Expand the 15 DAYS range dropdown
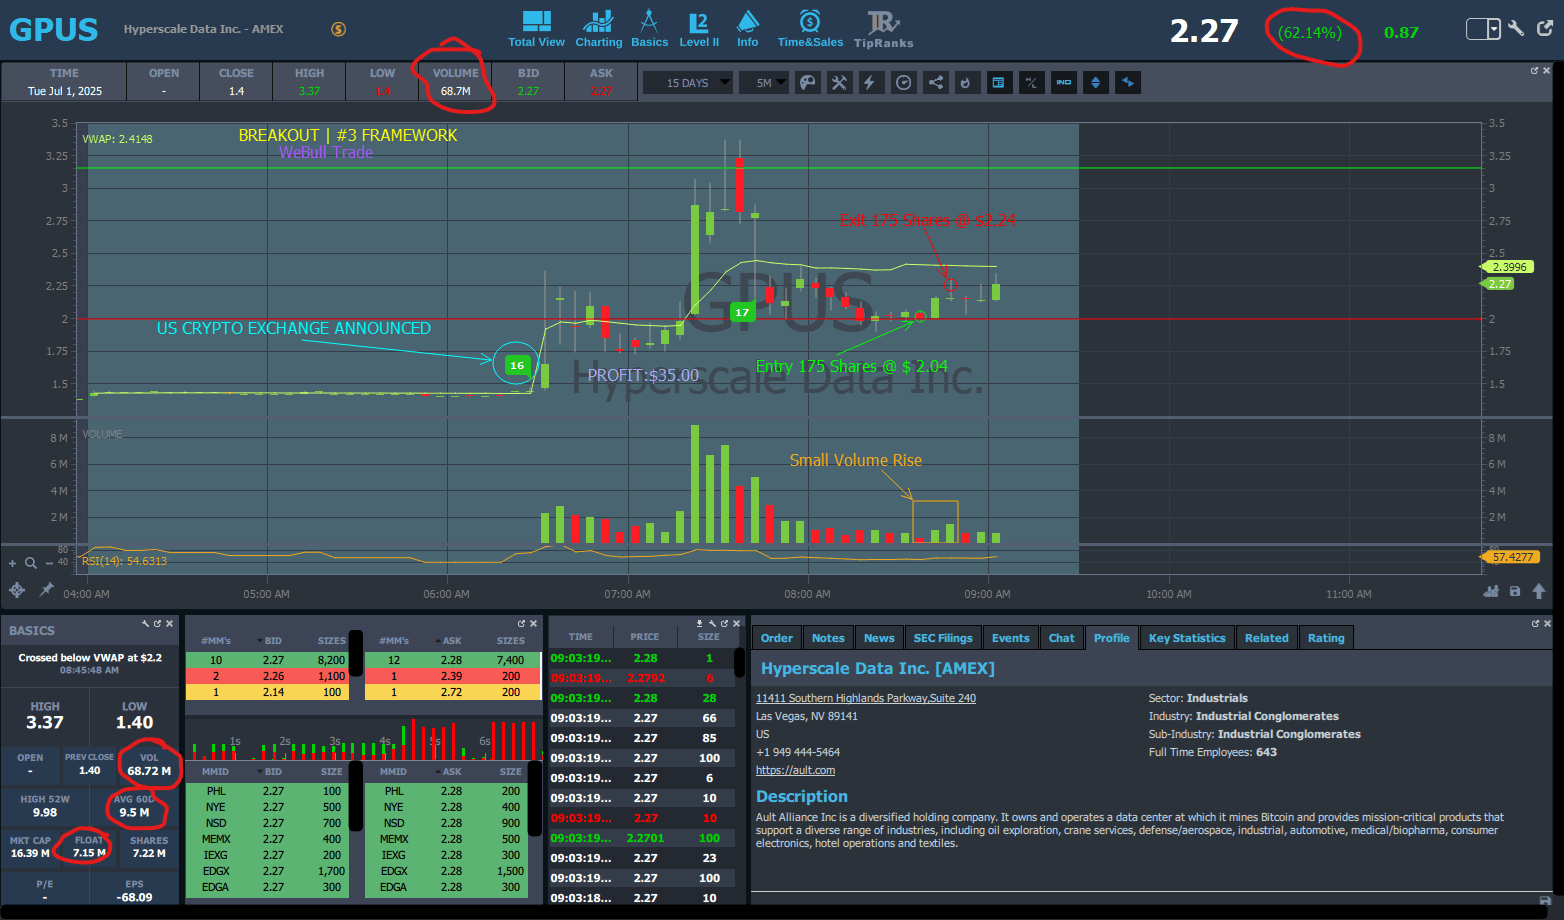 (x=687, y=83)
